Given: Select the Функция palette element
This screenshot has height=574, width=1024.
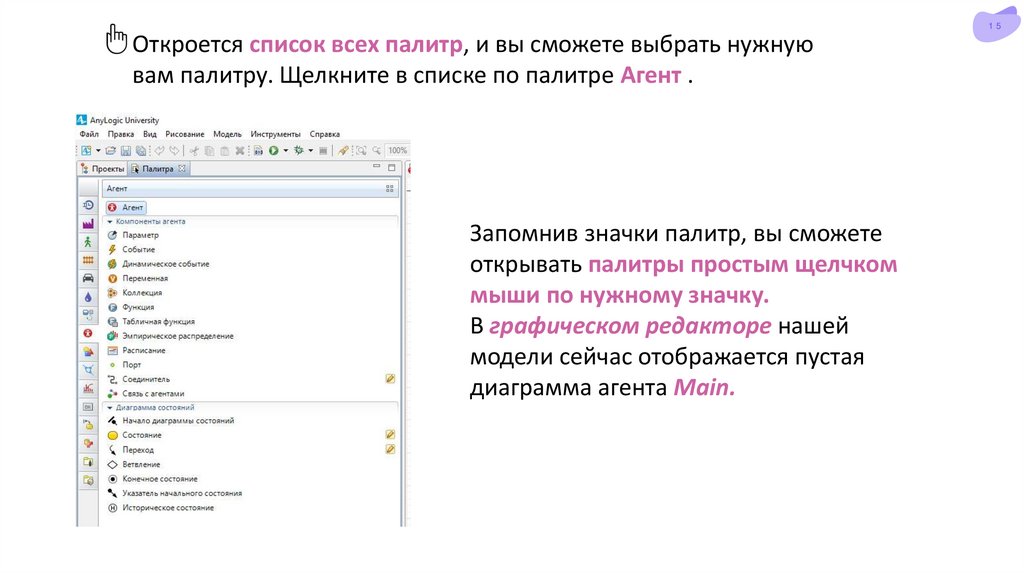Looking at the screenshot, I should pos(131,307).
